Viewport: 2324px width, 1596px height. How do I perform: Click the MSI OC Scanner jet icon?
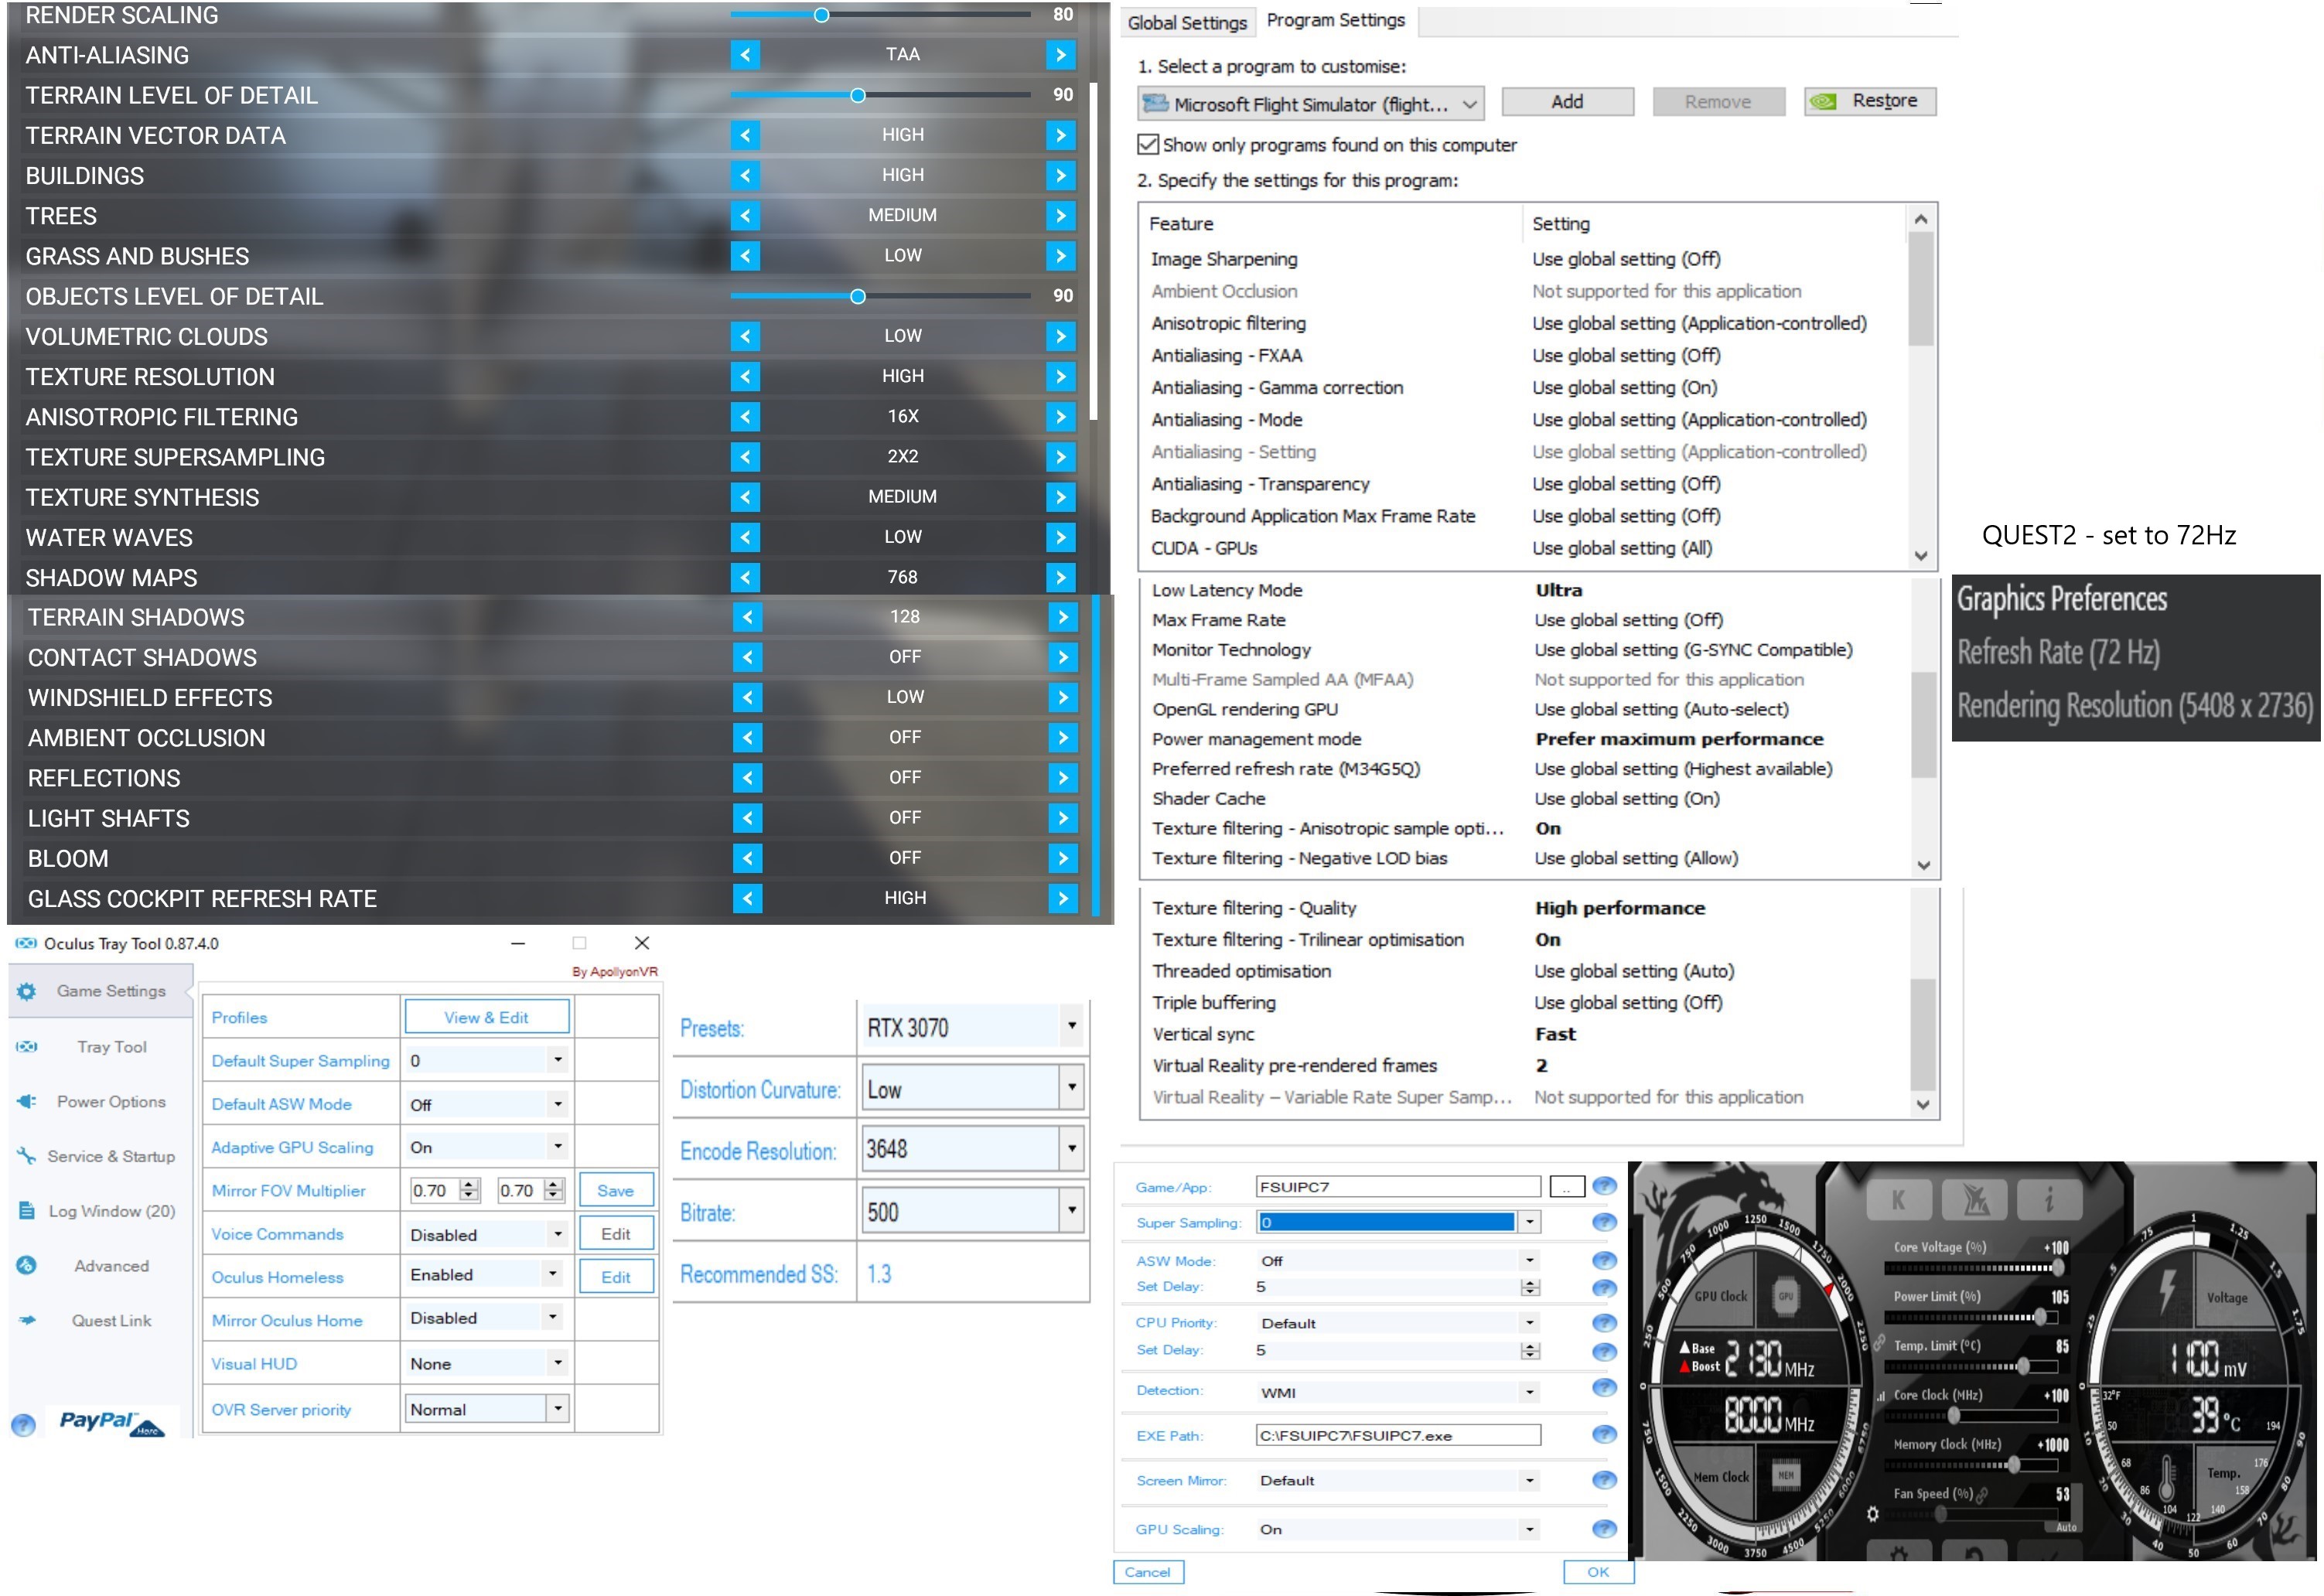click(x=1974, y=1199)
